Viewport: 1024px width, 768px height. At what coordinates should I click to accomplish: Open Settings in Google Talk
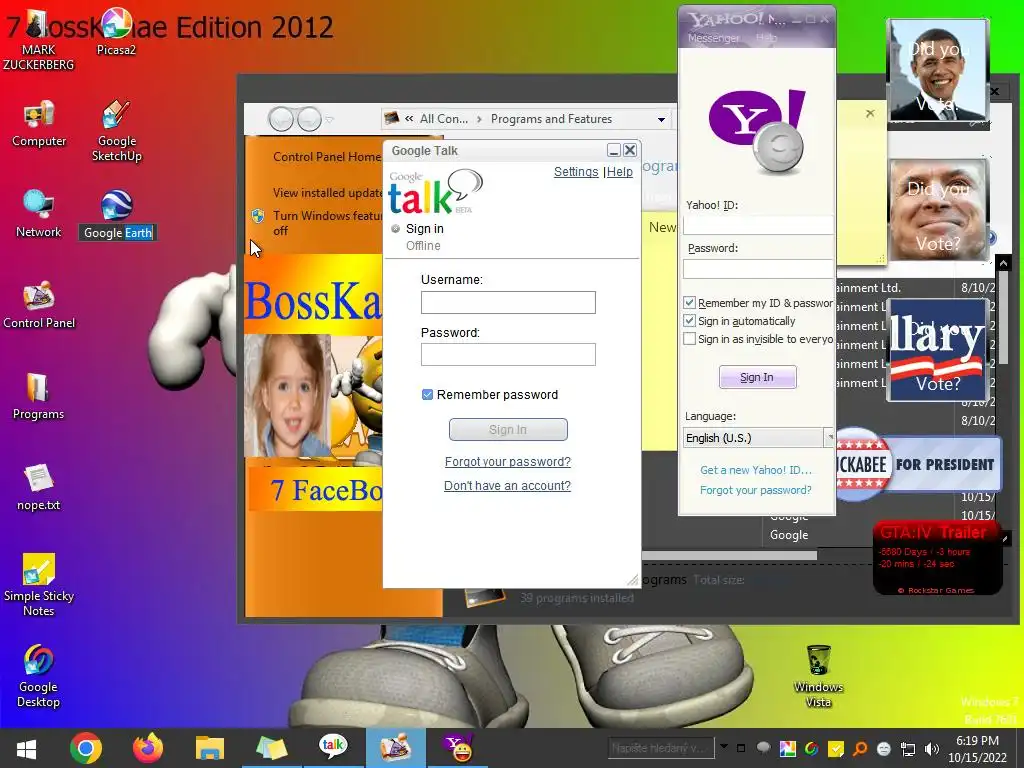click(576, 172)
